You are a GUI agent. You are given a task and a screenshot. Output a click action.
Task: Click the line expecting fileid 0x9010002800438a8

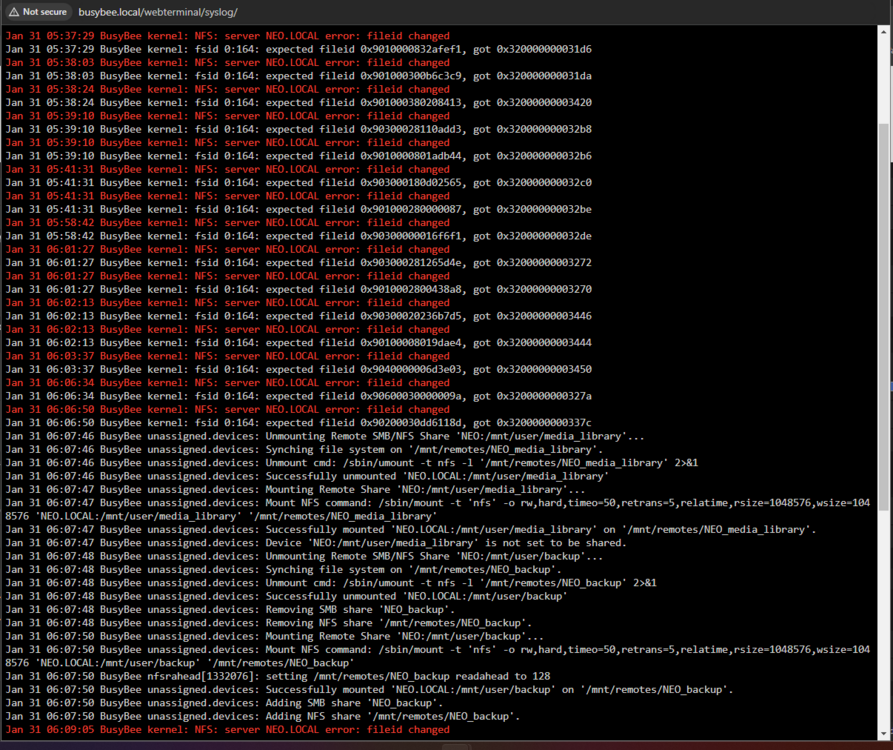(x=298, y=289)
